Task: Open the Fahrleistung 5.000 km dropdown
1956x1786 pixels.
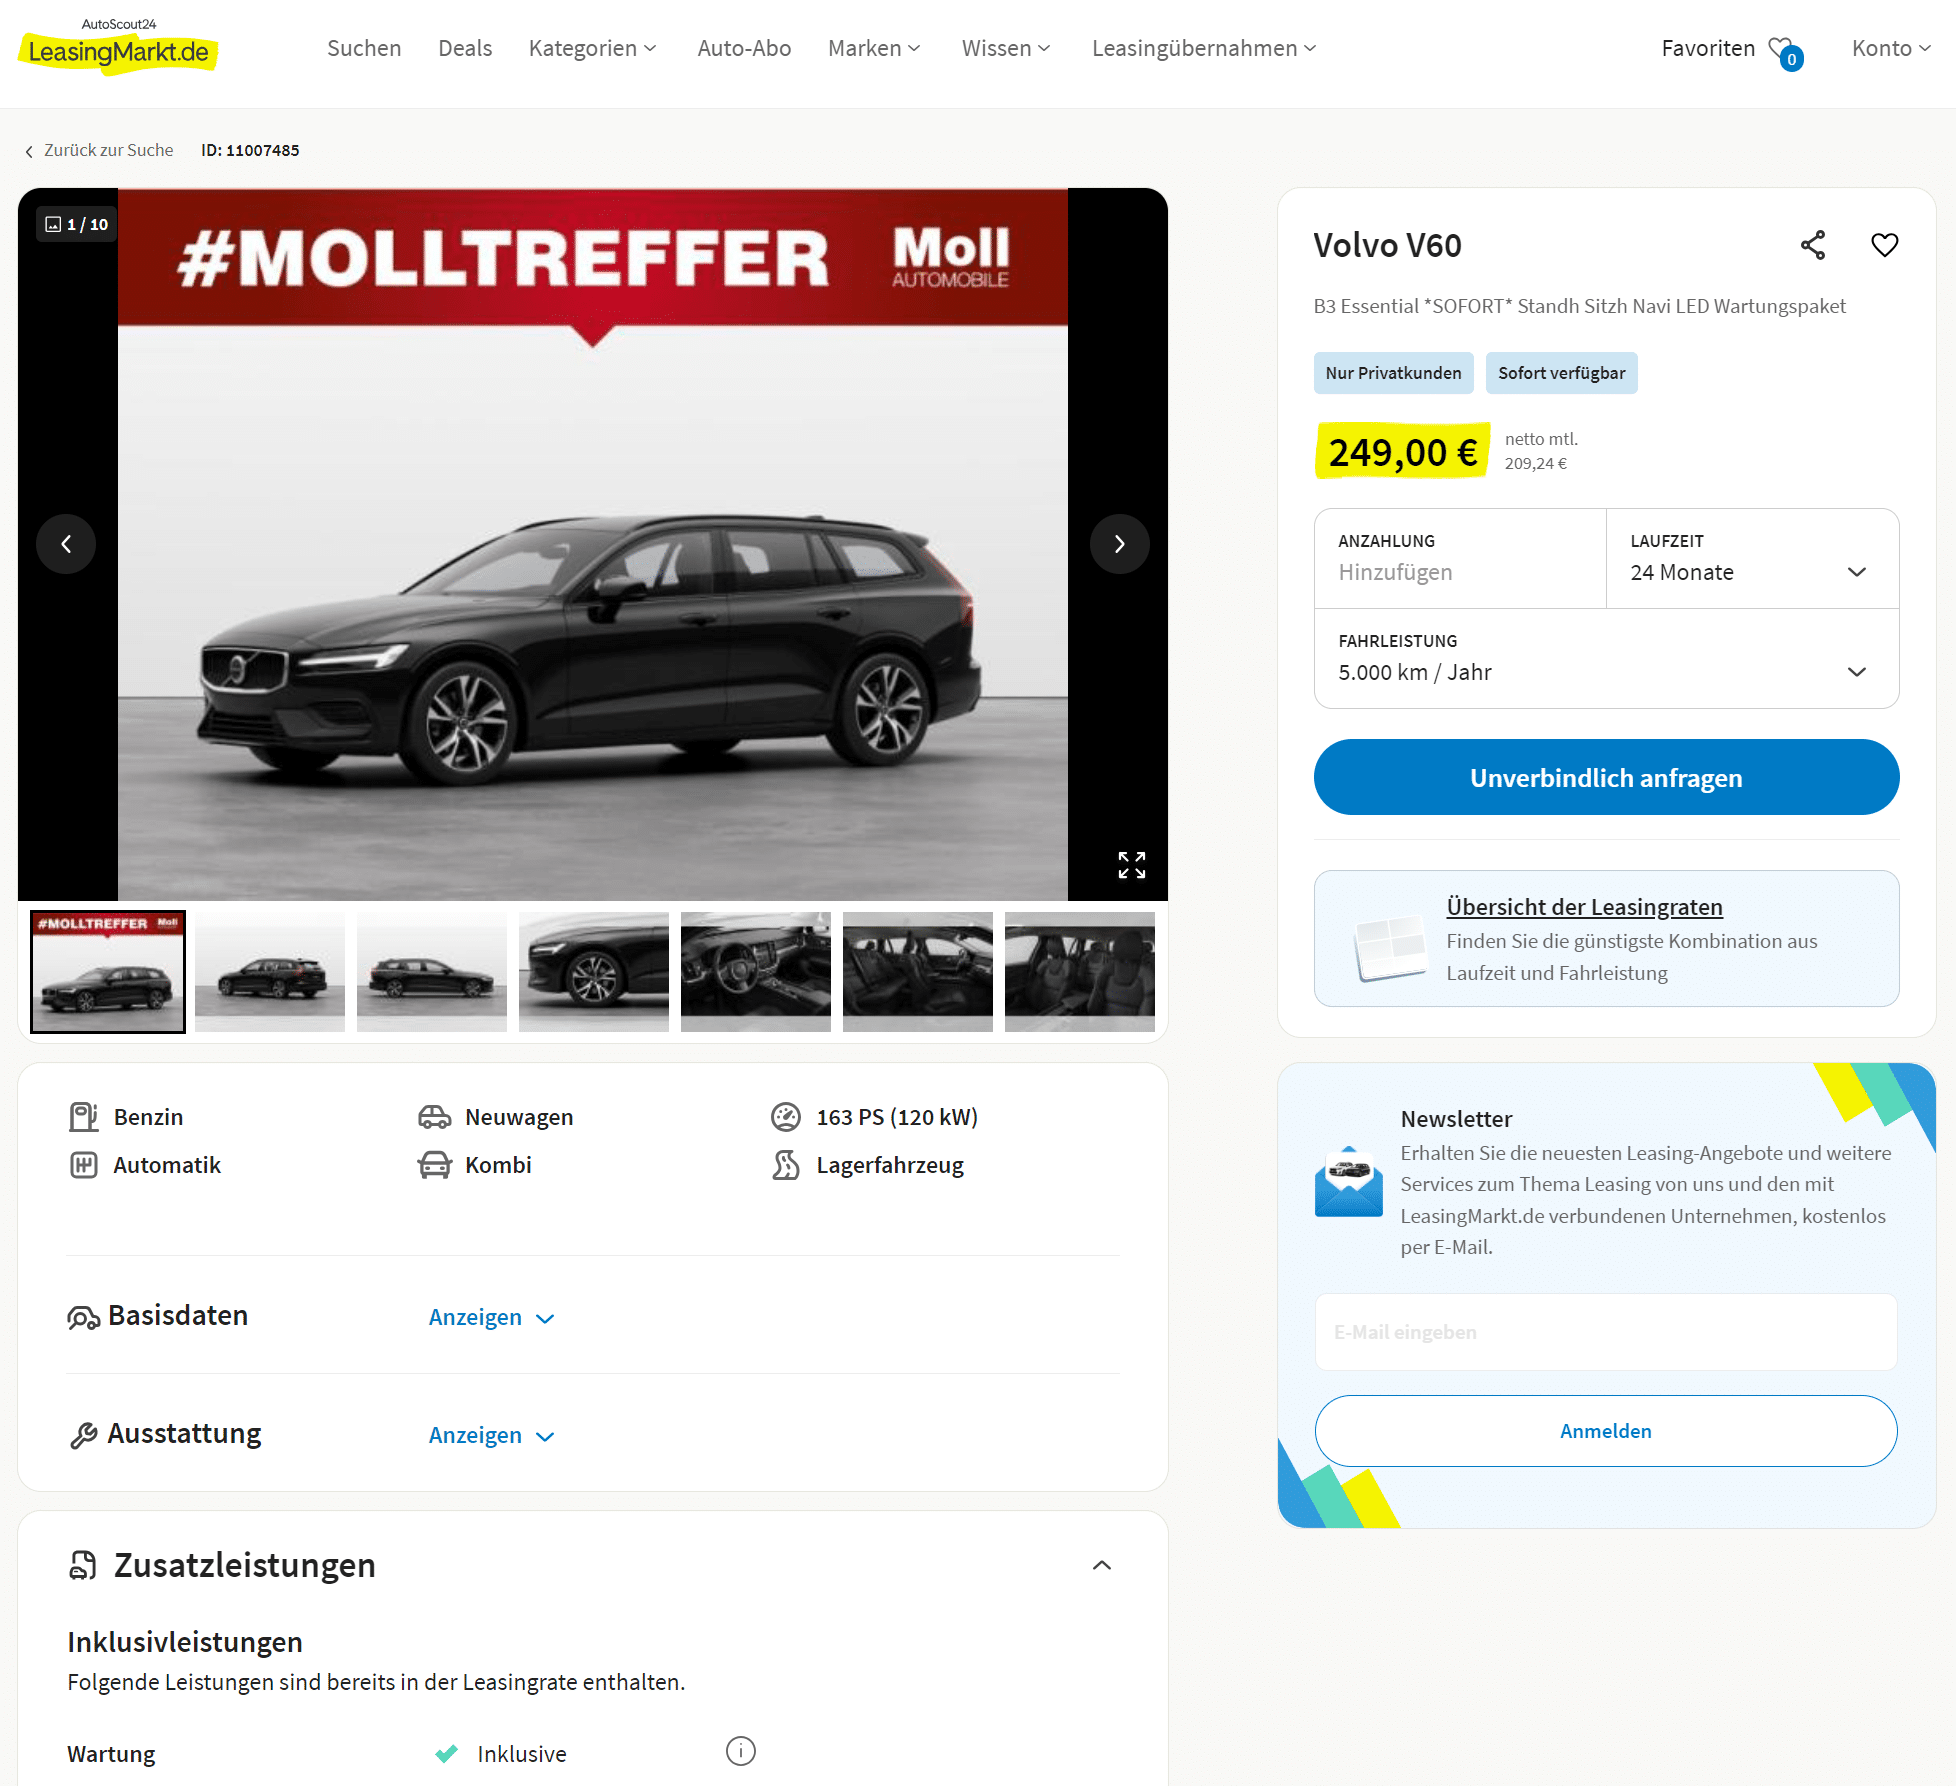Action: tap(1606, 659)
